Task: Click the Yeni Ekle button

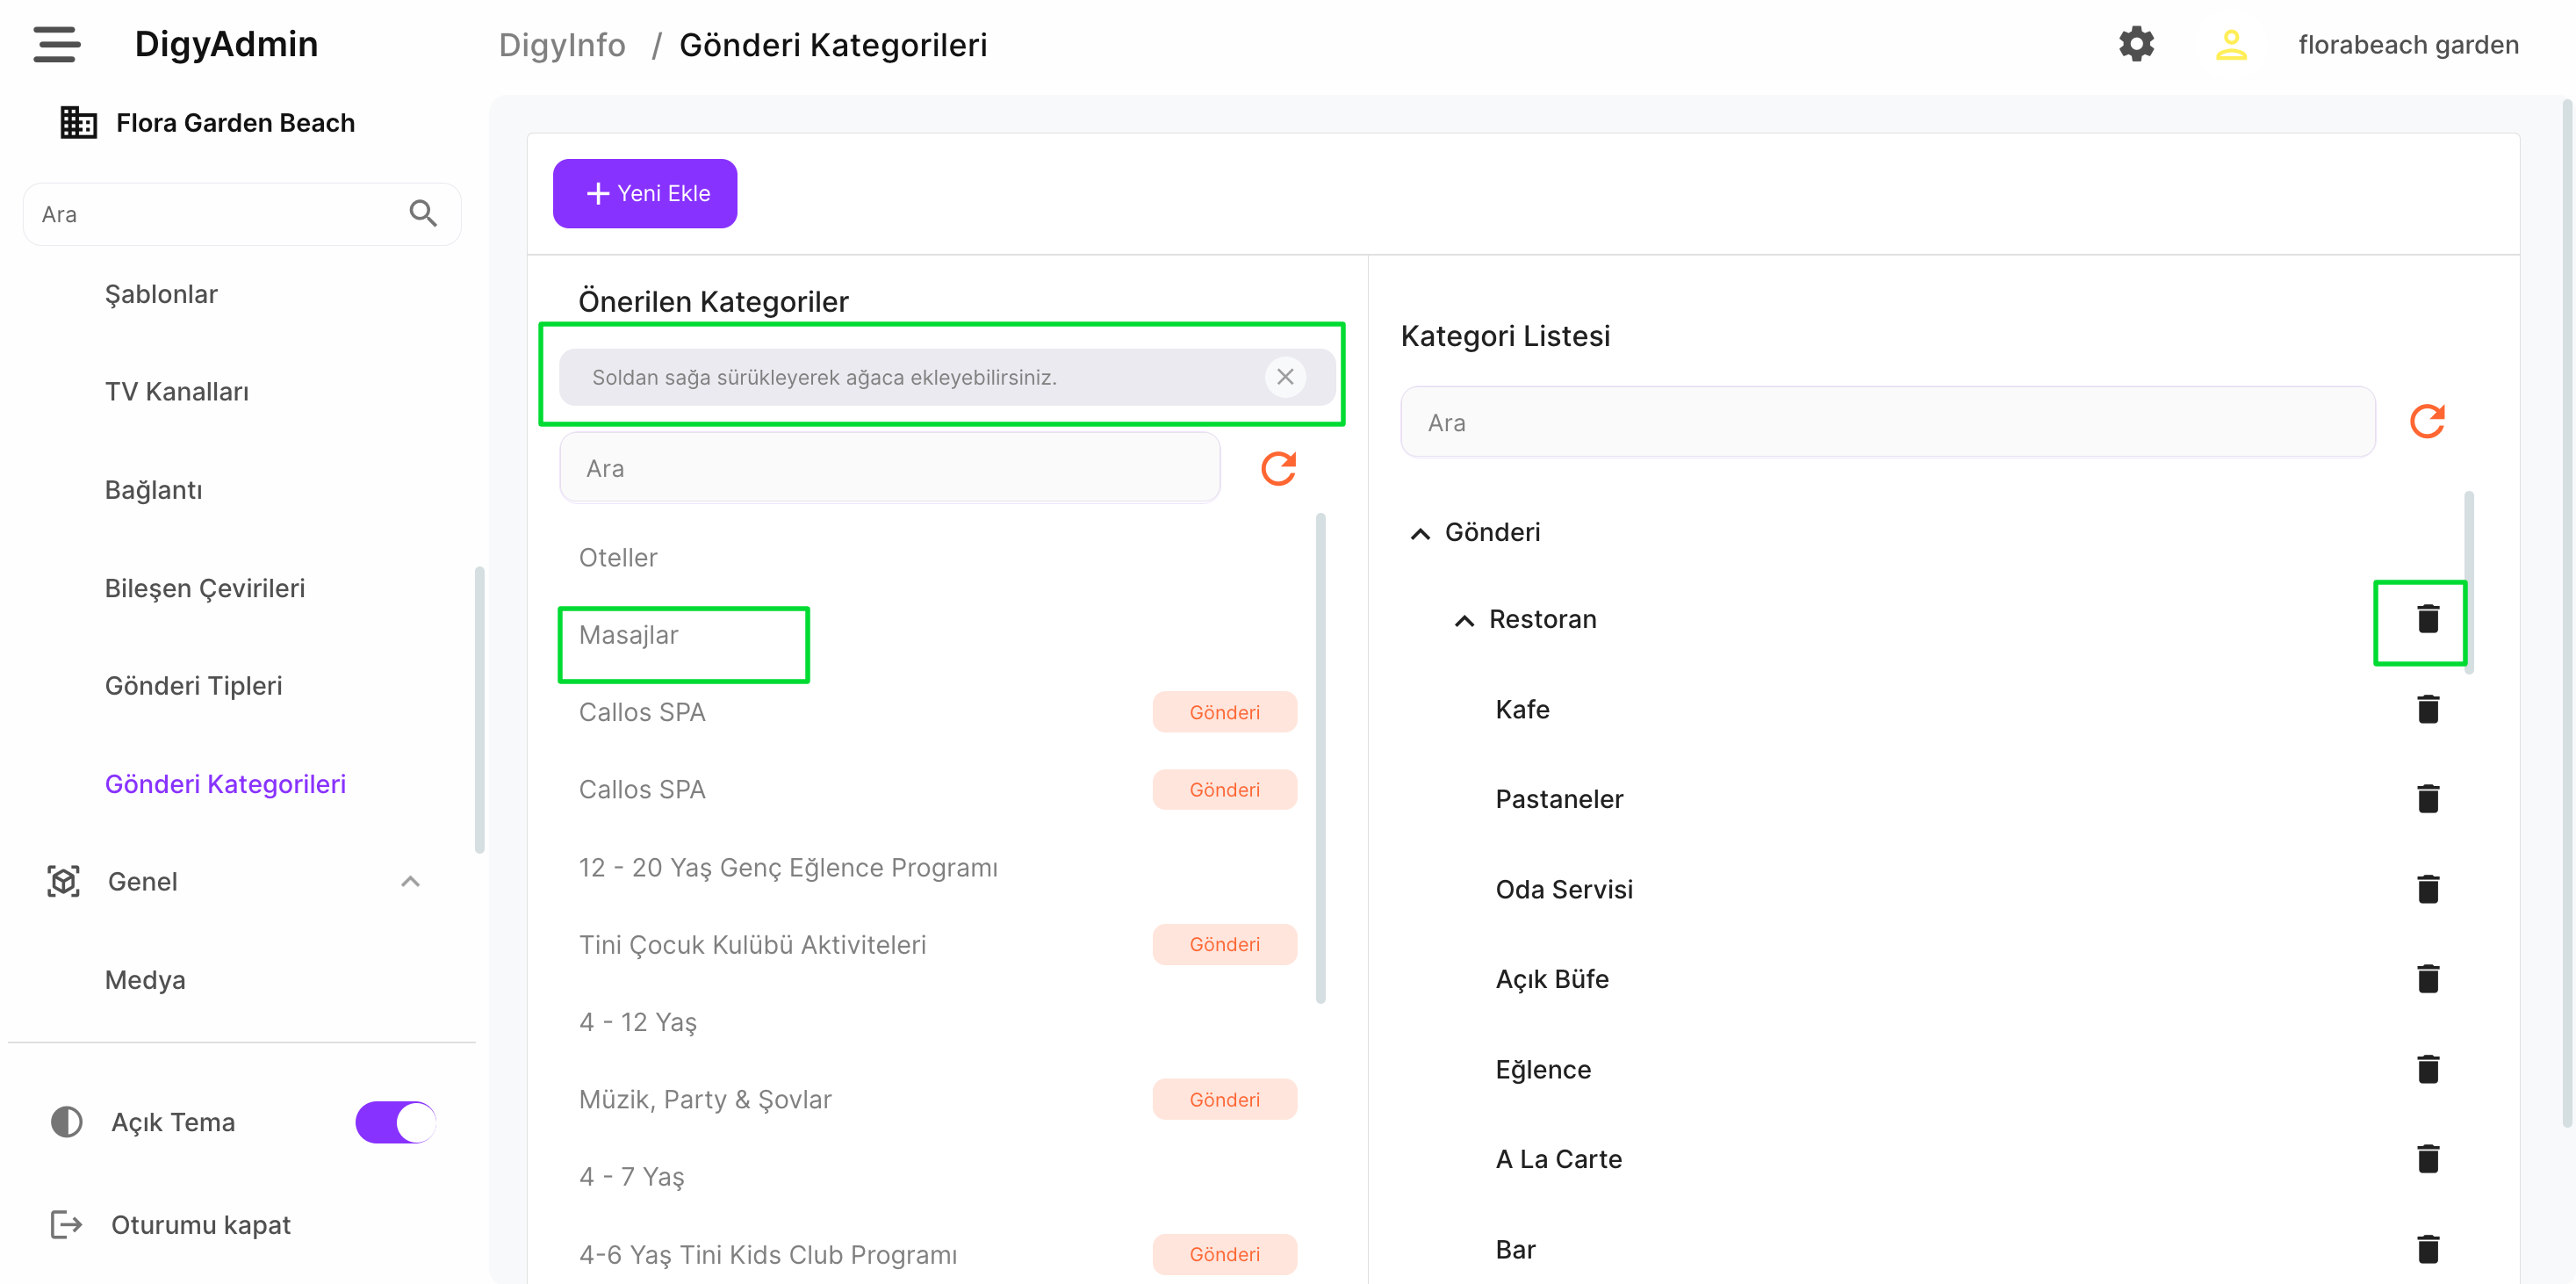Action: 645,193
